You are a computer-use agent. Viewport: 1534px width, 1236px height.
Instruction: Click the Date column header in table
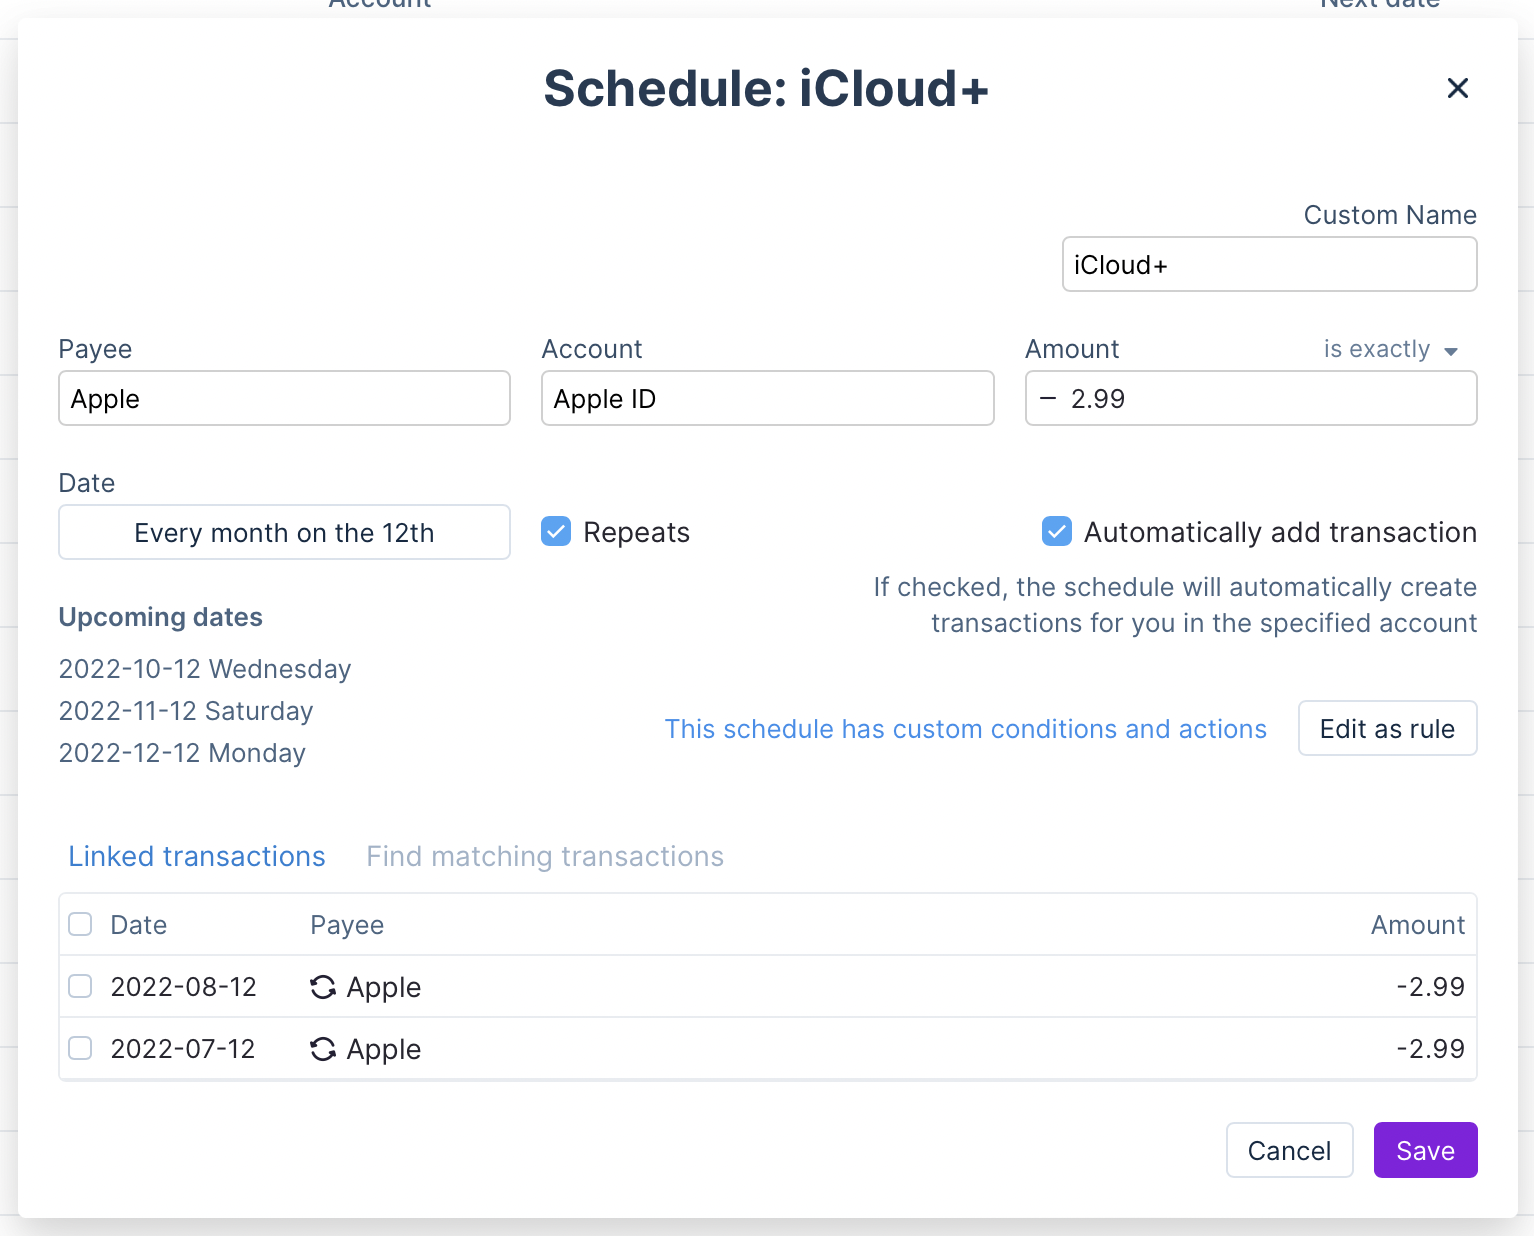click(138, 924)
